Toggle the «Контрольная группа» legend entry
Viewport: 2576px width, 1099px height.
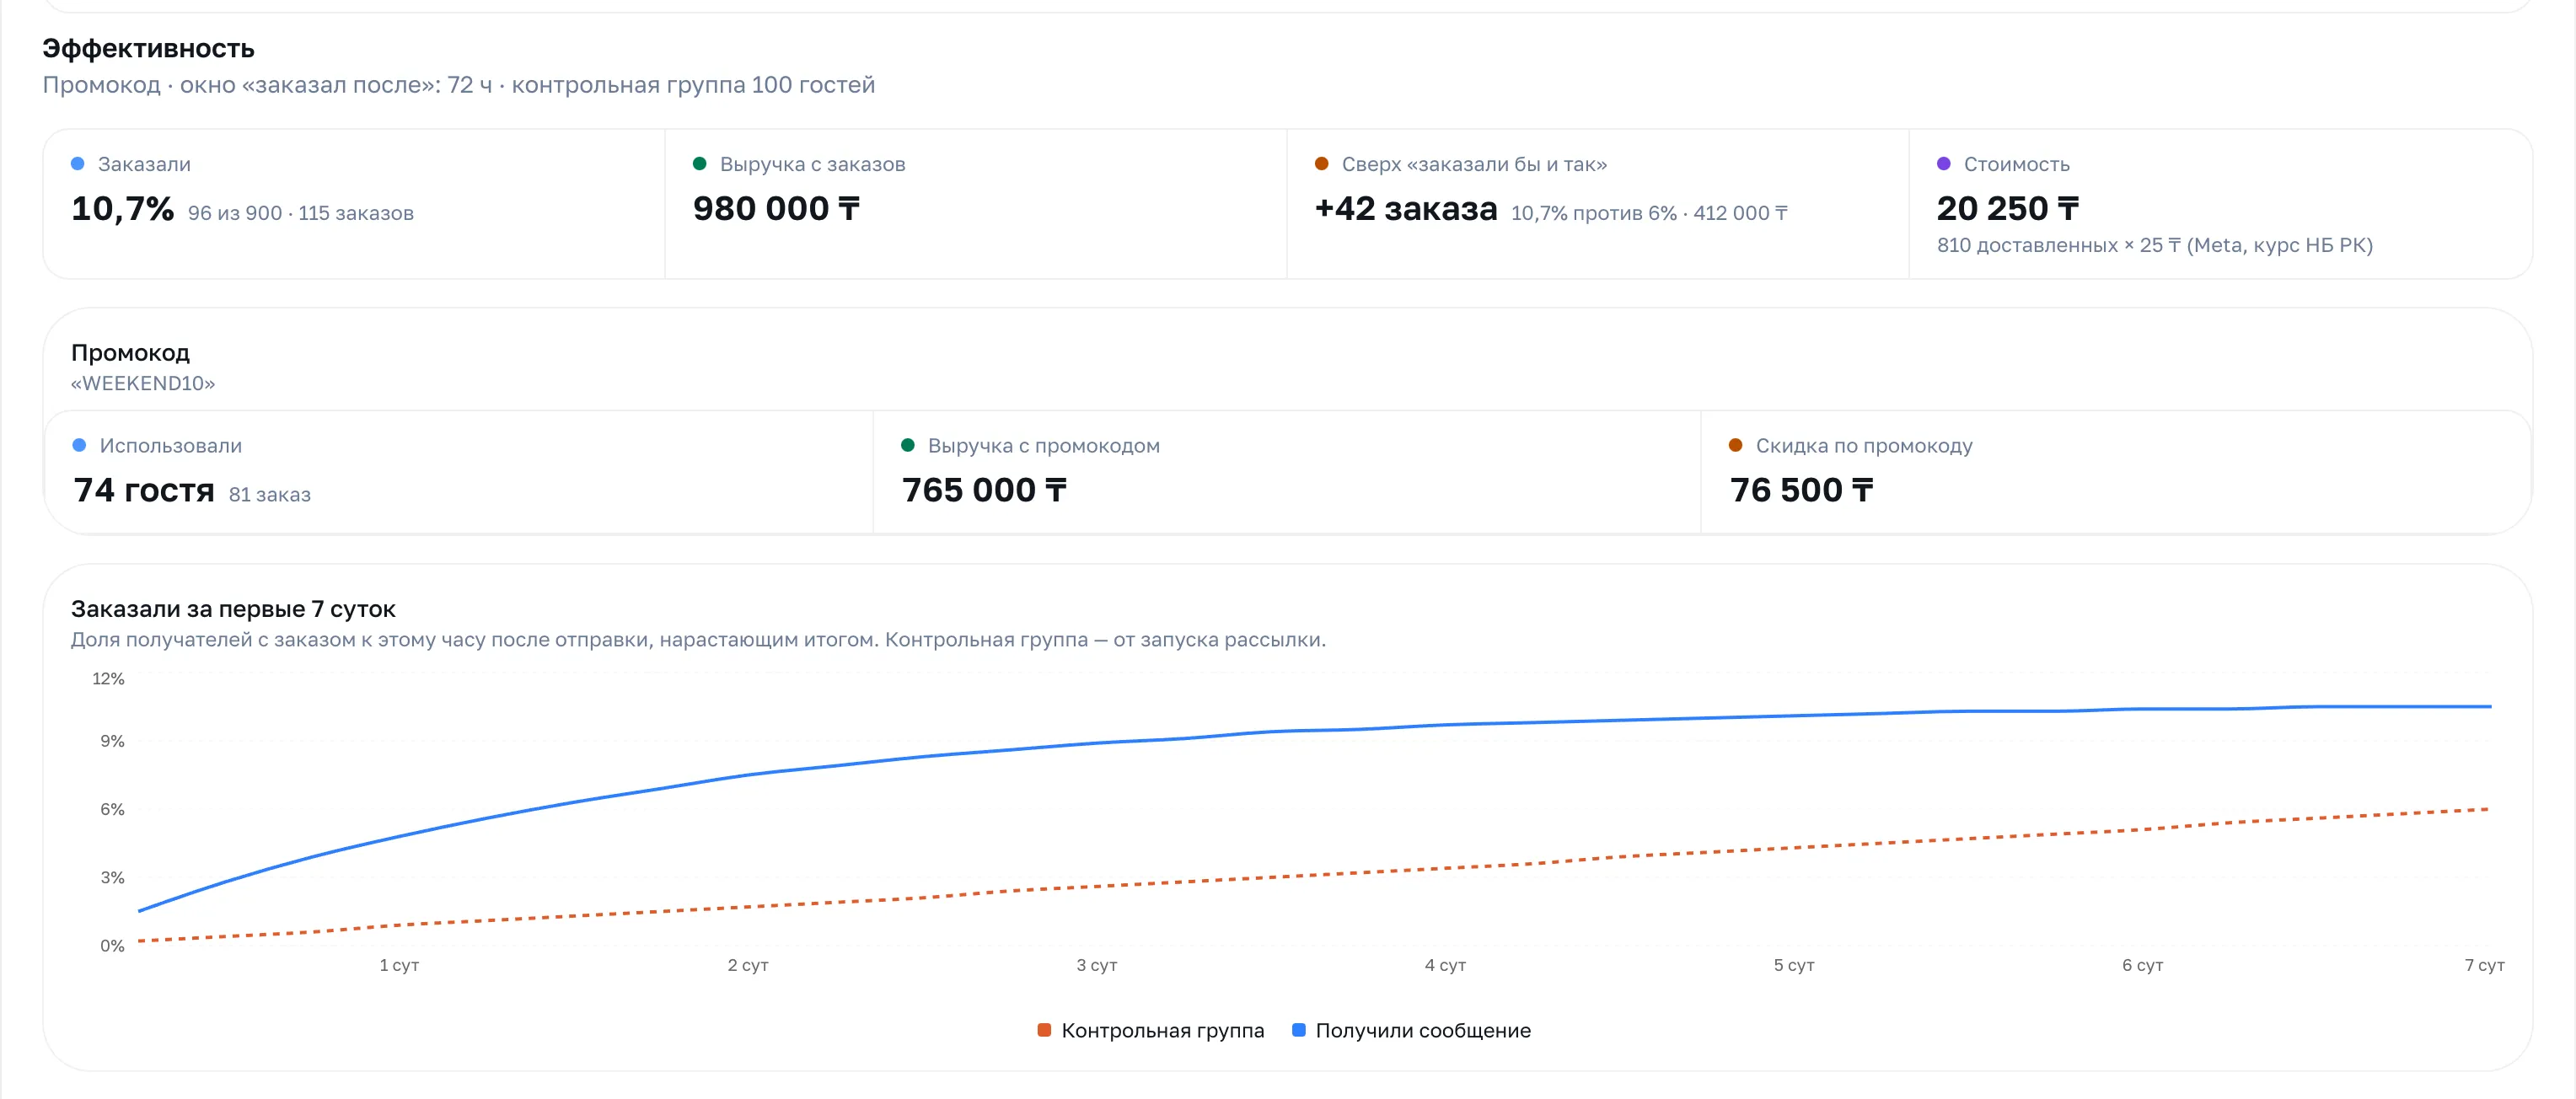tap(1151, 1030)
